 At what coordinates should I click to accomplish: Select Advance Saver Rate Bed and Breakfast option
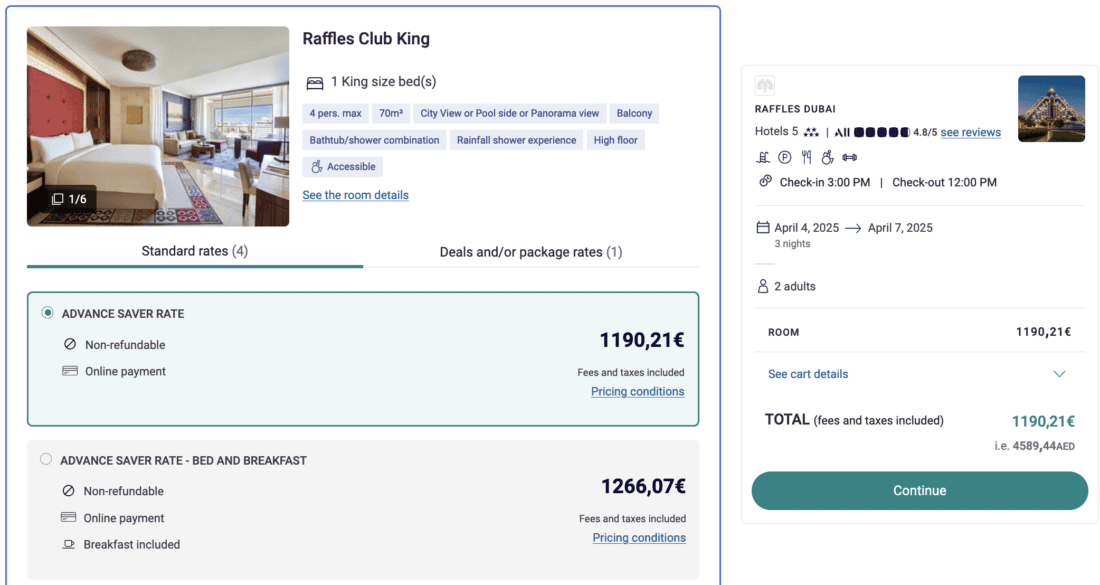46,460
